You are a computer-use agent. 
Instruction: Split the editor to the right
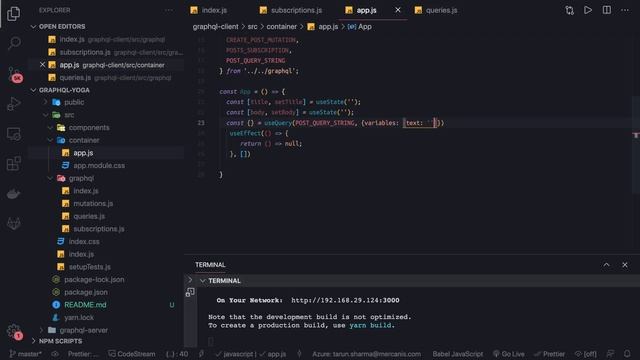pyautogui.click(x=607, y=10)
